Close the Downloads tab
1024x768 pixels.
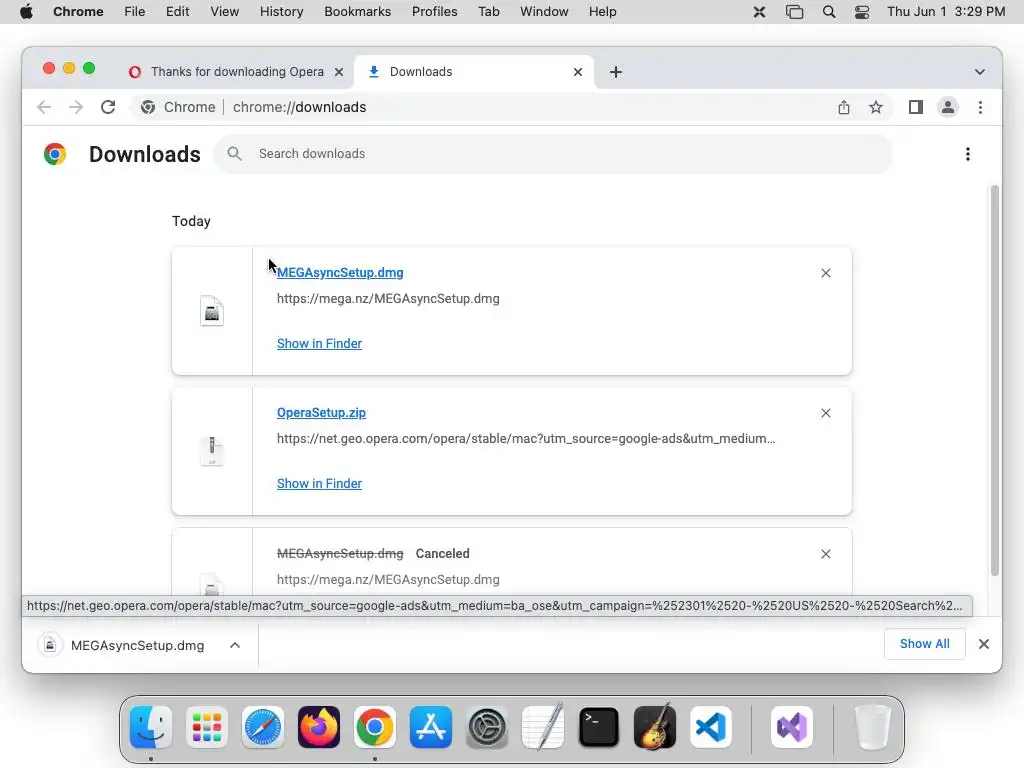tap(578, 72)
